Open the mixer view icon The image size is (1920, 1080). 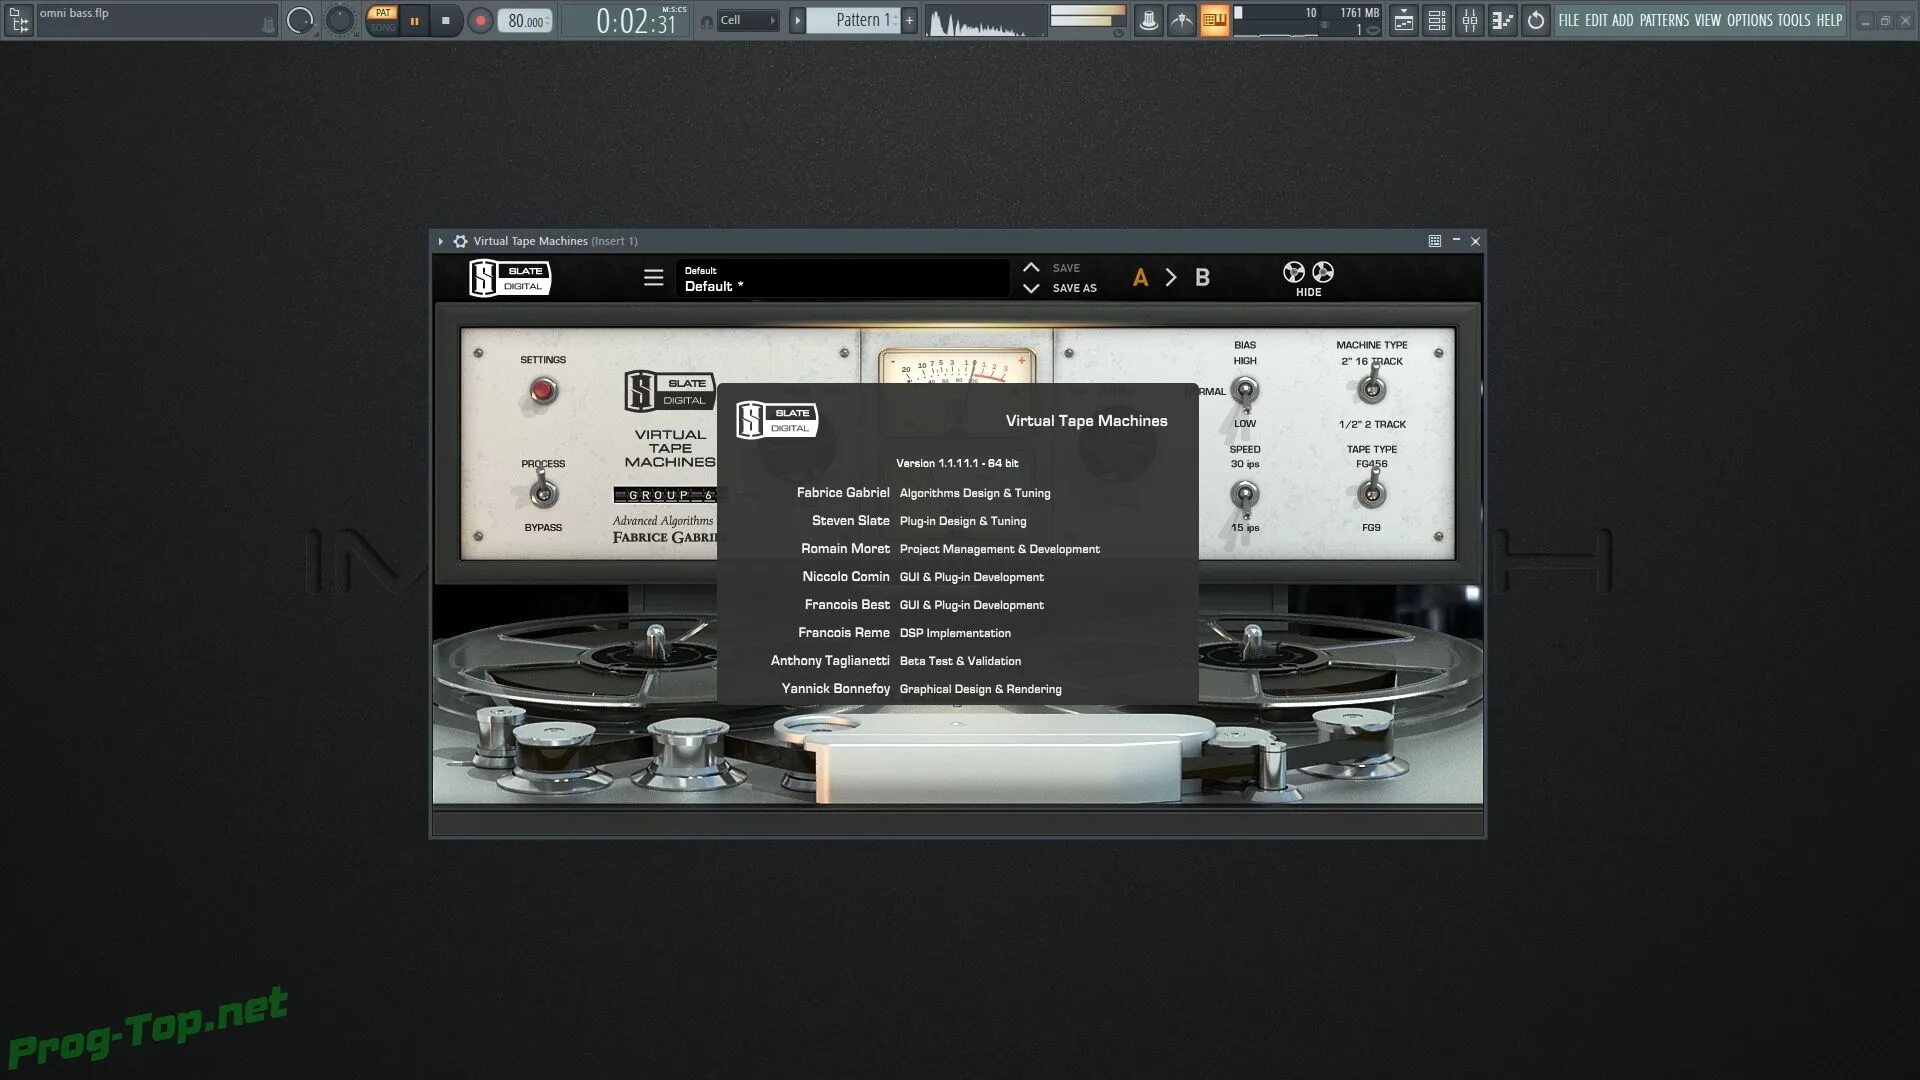(1470, 20)
